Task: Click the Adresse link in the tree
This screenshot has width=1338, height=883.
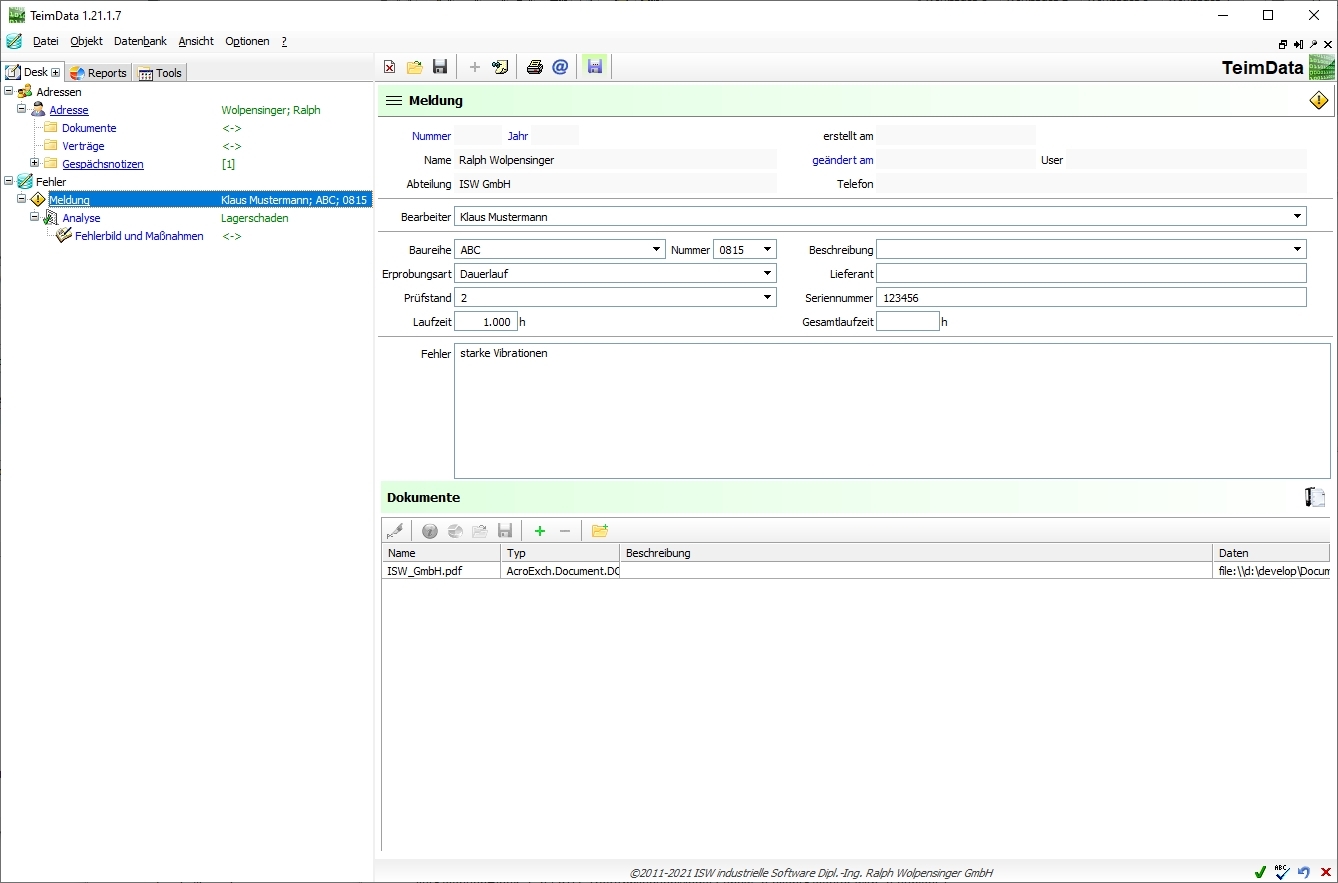Action: pyautogui.click(x=69, y=110)
